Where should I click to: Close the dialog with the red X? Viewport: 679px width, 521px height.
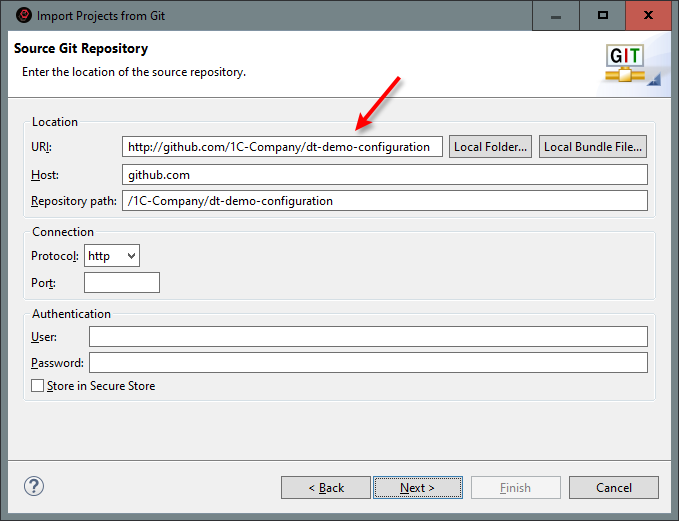[650, 15]
